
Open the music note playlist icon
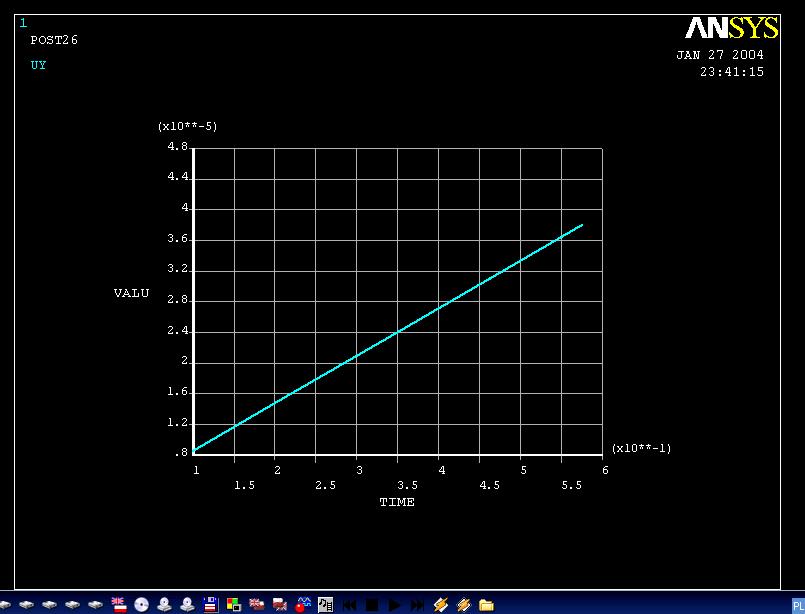pyautogui.click(x=325, y=605)
